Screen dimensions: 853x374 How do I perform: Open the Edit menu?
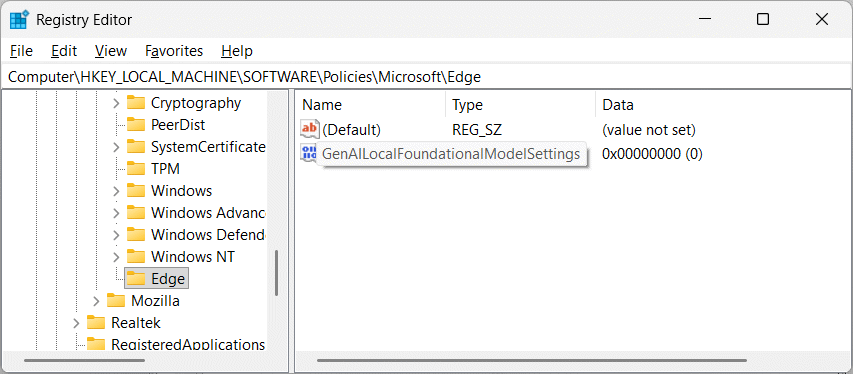(x=64, y=51)
